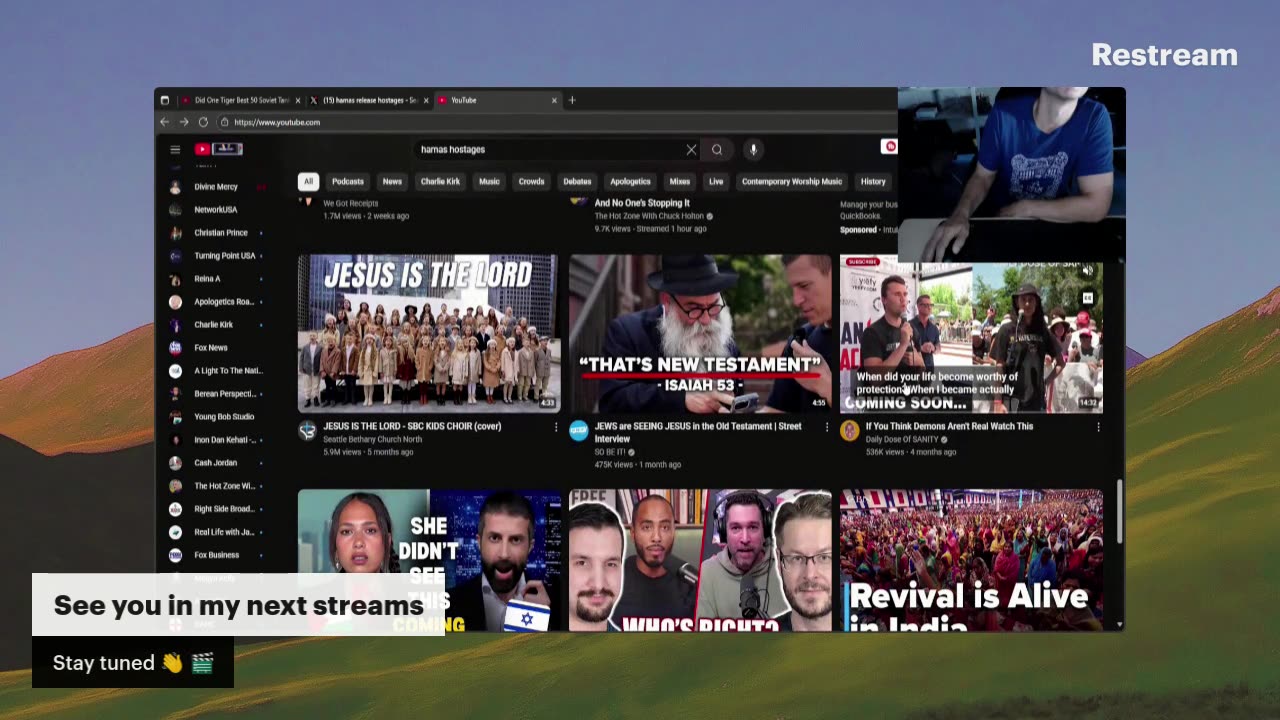Select the Crowds filter chip
Viewport: 1280px width, 720px height.
pos(532,182)
